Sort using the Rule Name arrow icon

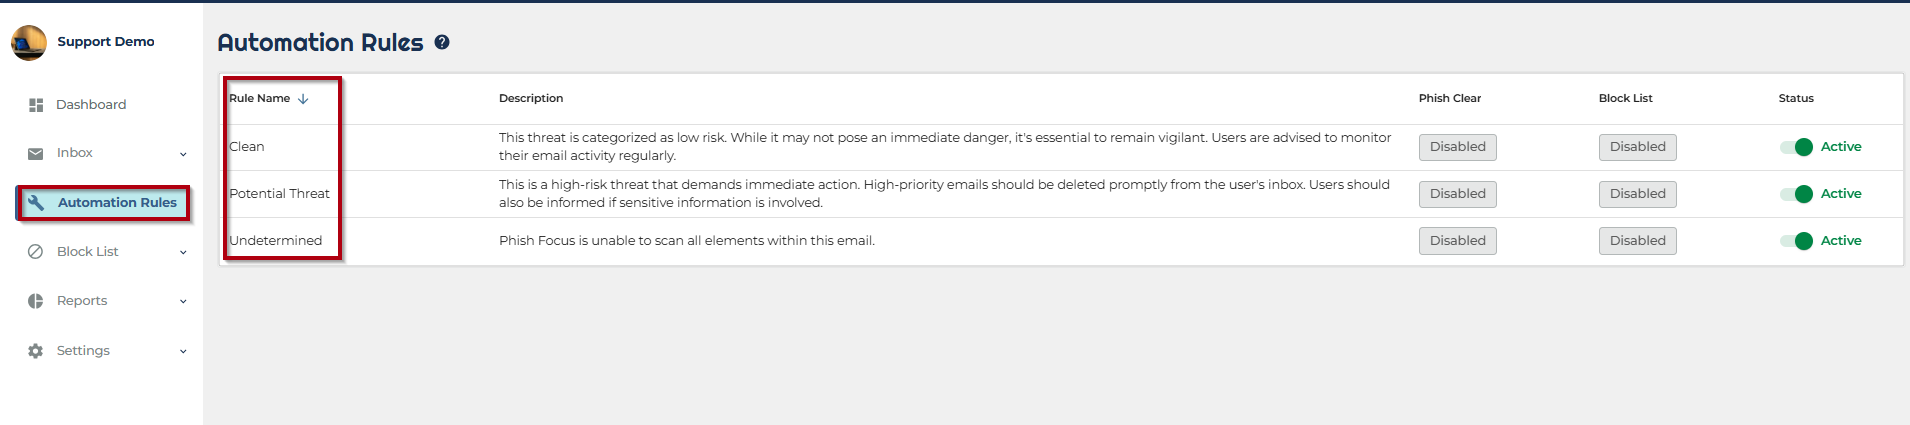coord(303,98)
